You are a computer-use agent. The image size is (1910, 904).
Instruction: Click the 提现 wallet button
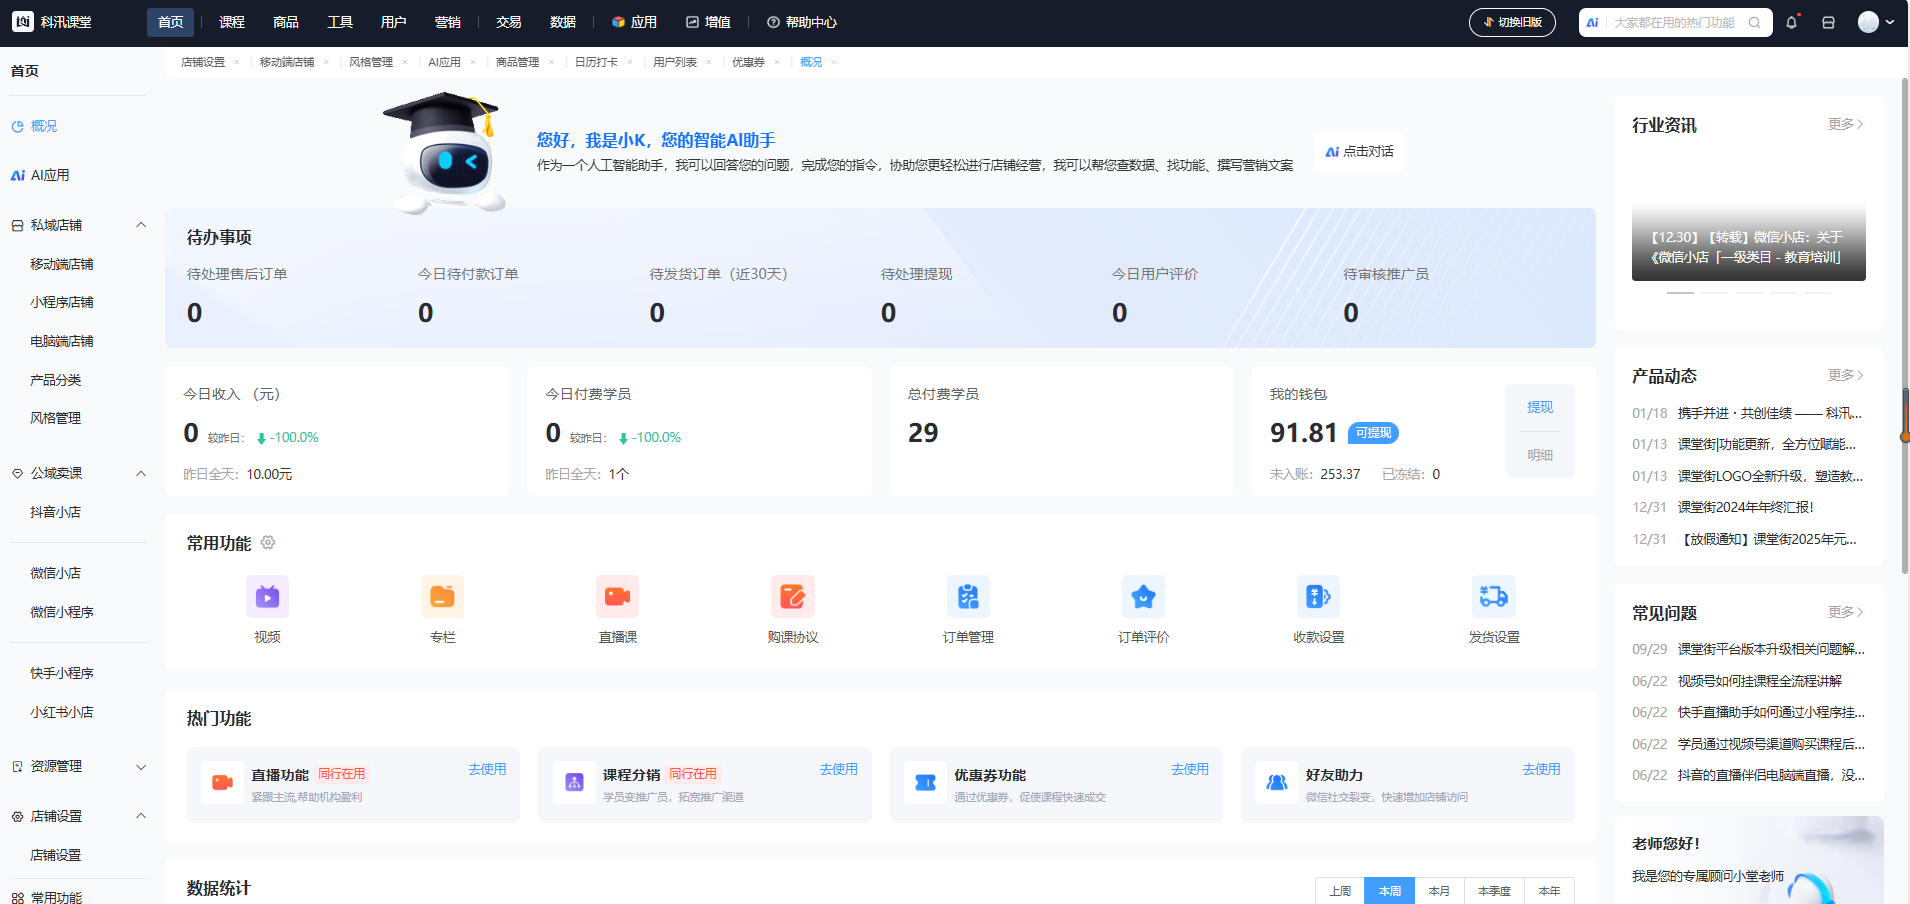pyautogui.click(x=1540, y=407)
